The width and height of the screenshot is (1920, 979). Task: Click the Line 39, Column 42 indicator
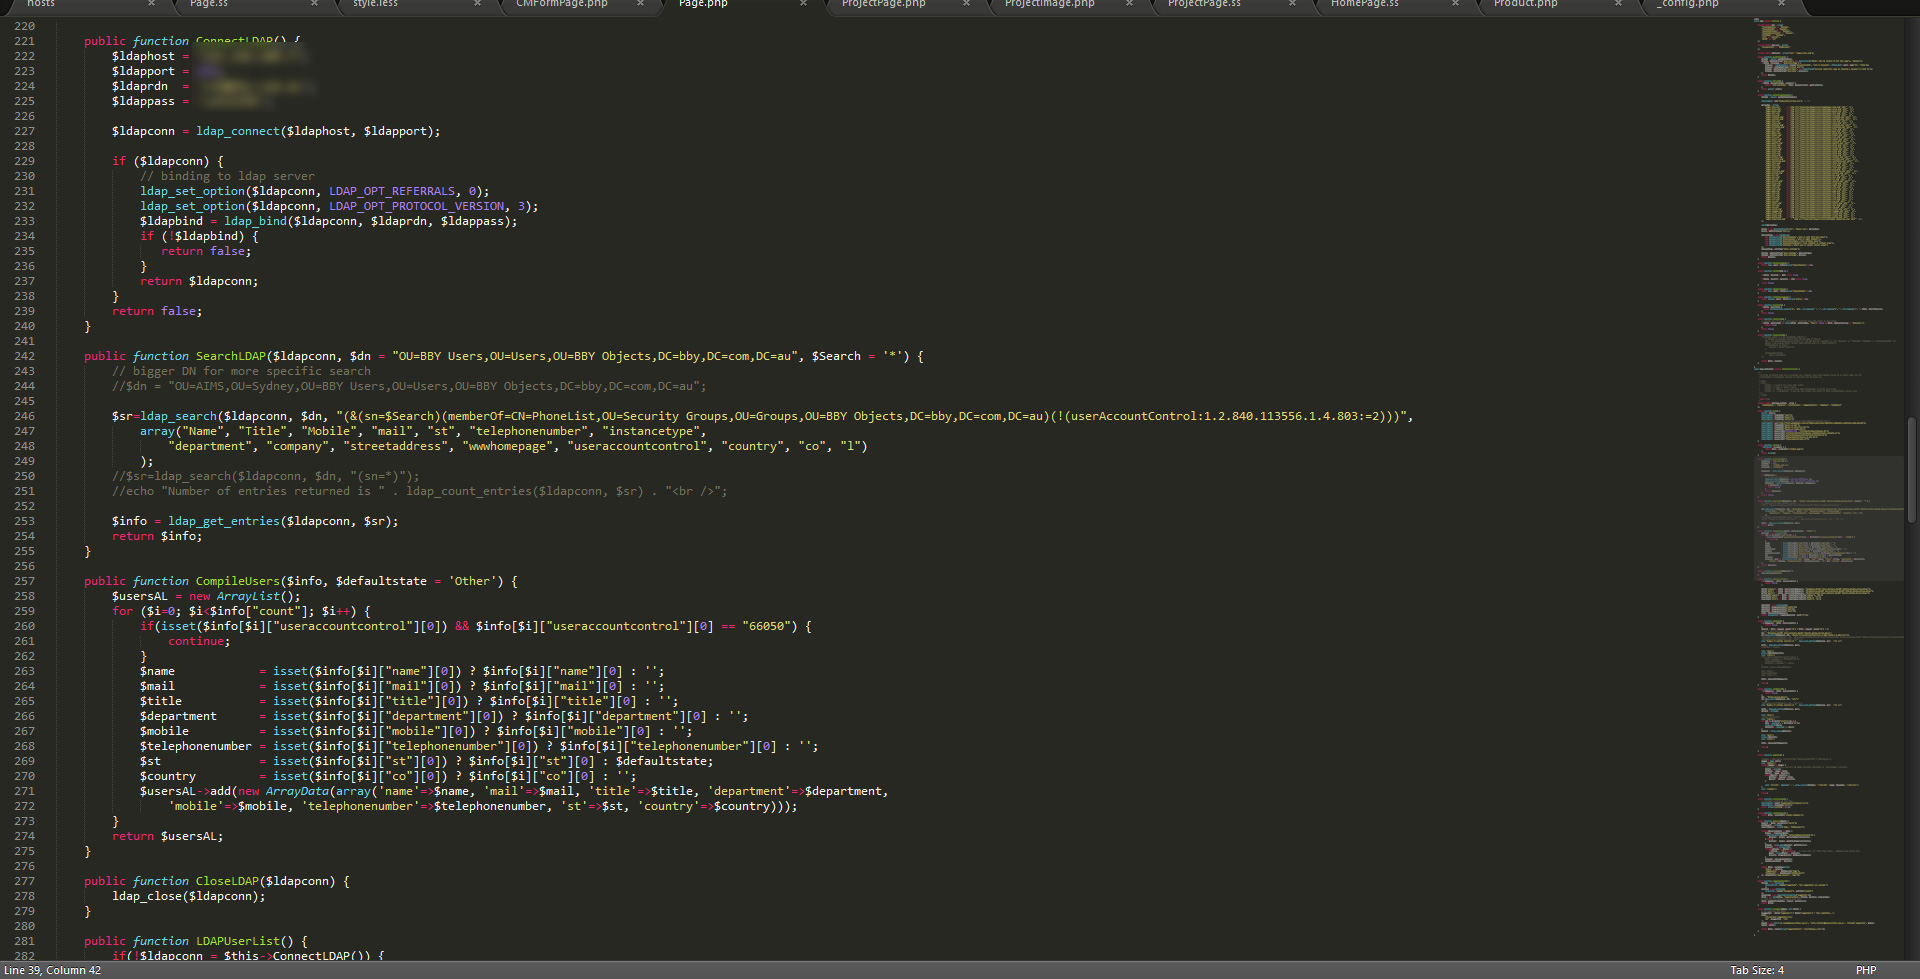(x=53, y=970)
